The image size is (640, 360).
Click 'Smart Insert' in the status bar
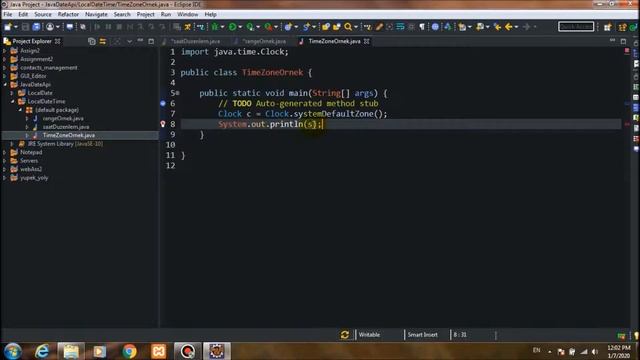(422, 335)
